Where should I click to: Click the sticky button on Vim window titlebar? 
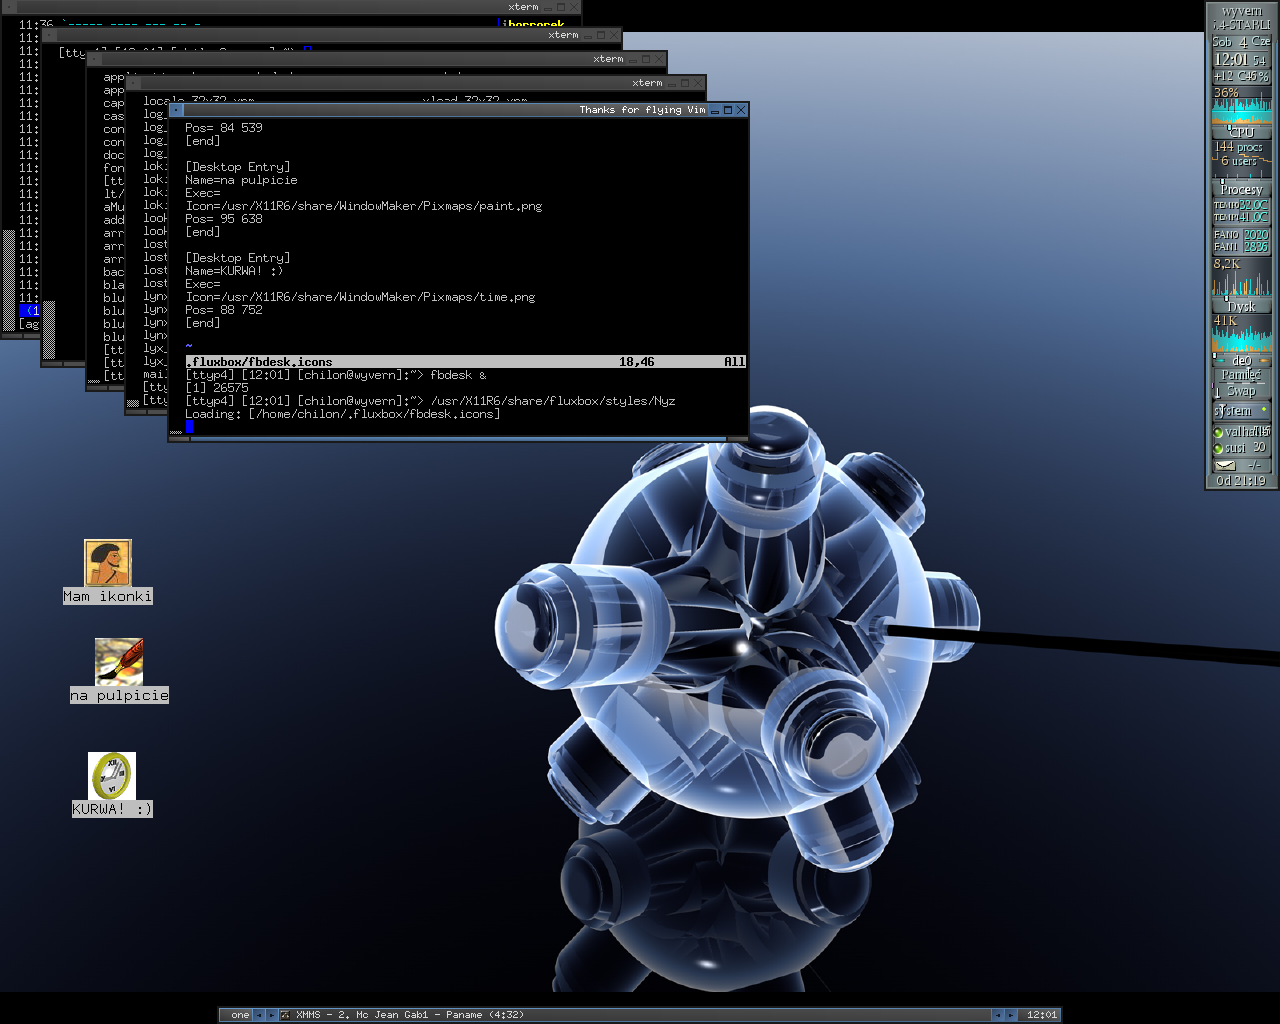(177, 110)
